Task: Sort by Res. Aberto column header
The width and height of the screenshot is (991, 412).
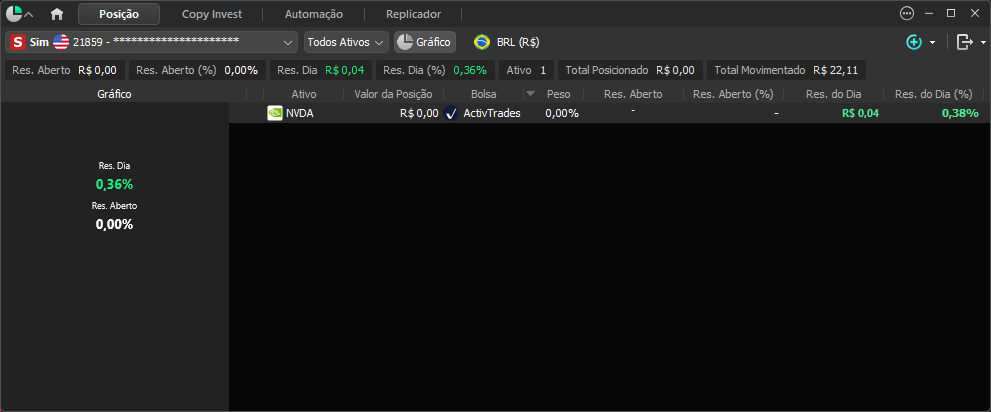Action: [x=633, y=94]
